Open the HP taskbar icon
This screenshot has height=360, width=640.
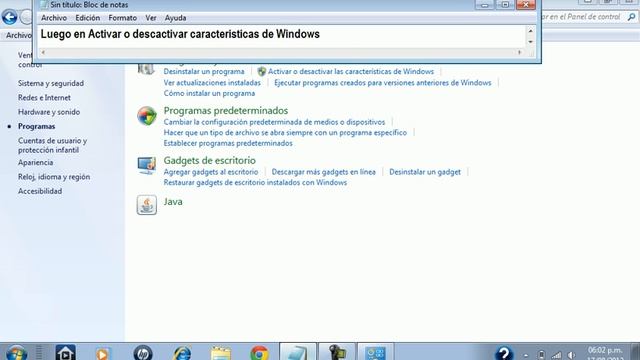143,353
